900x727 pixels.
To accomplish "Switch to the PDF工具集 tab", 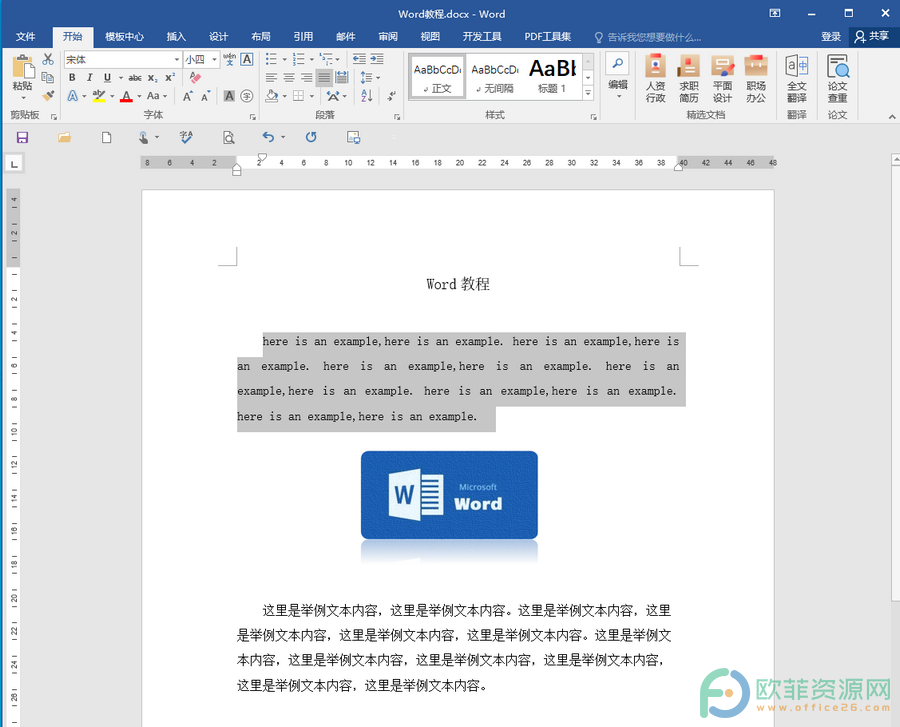I will coord(548,37).
